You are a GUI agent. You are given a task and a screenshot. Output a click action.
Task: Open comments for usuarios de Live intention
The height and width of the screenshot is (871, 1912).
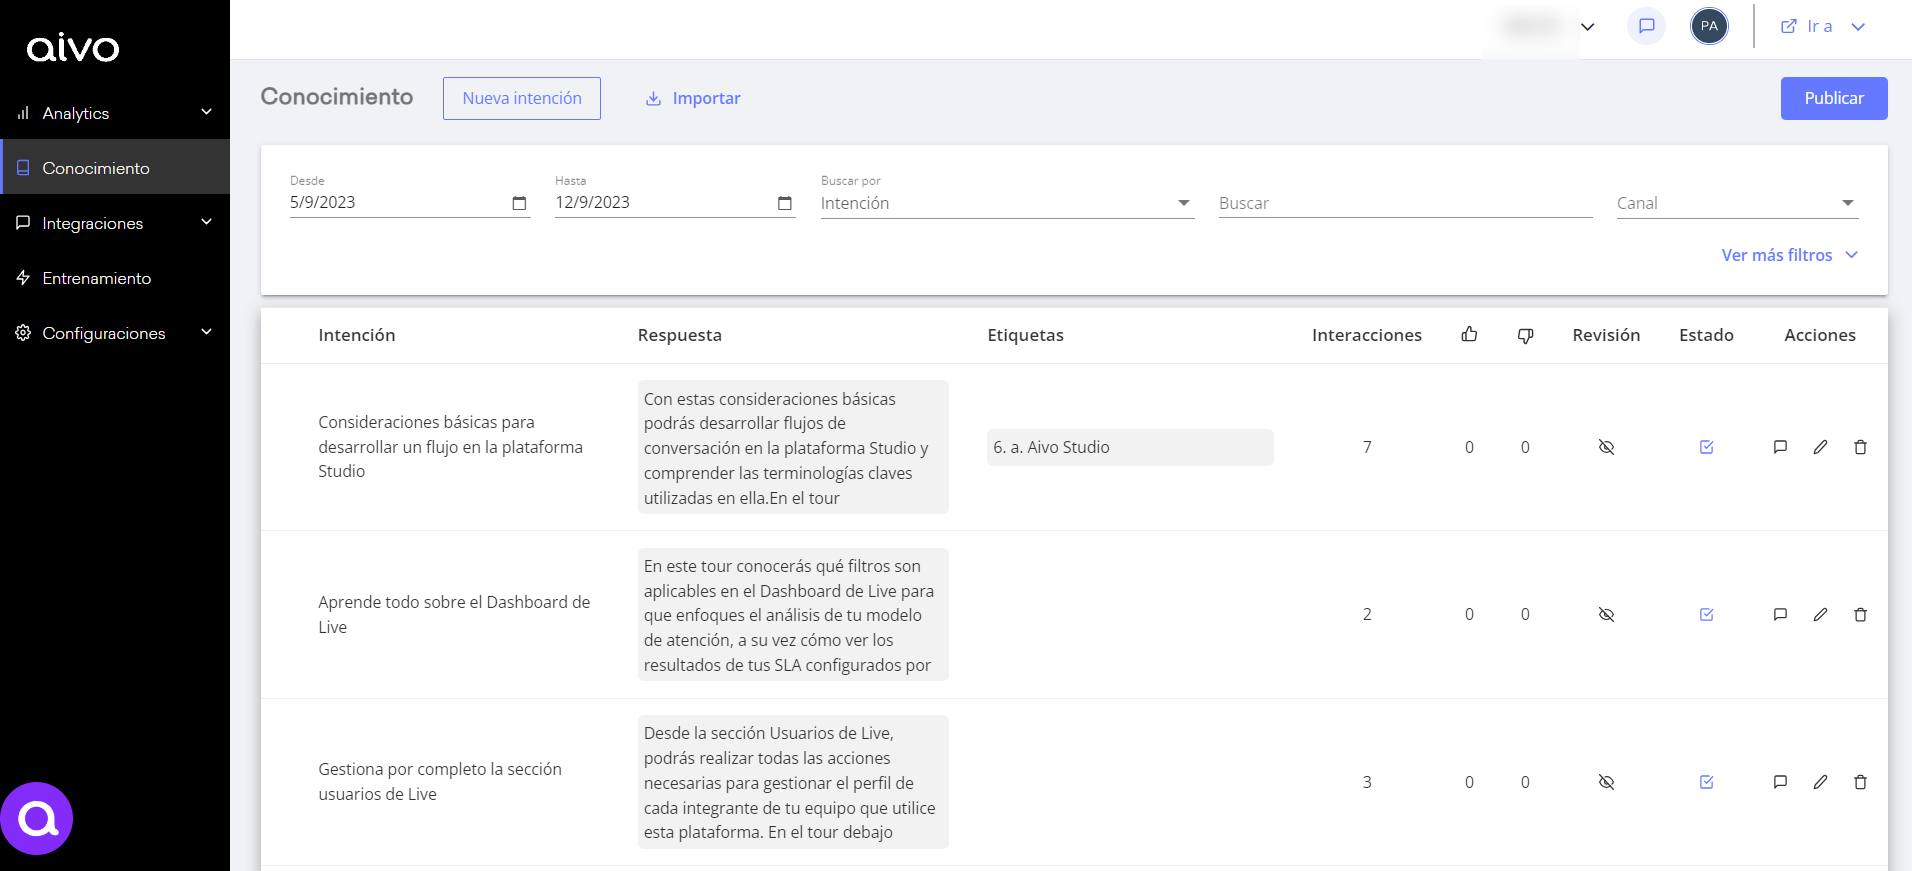[1780, 782]
